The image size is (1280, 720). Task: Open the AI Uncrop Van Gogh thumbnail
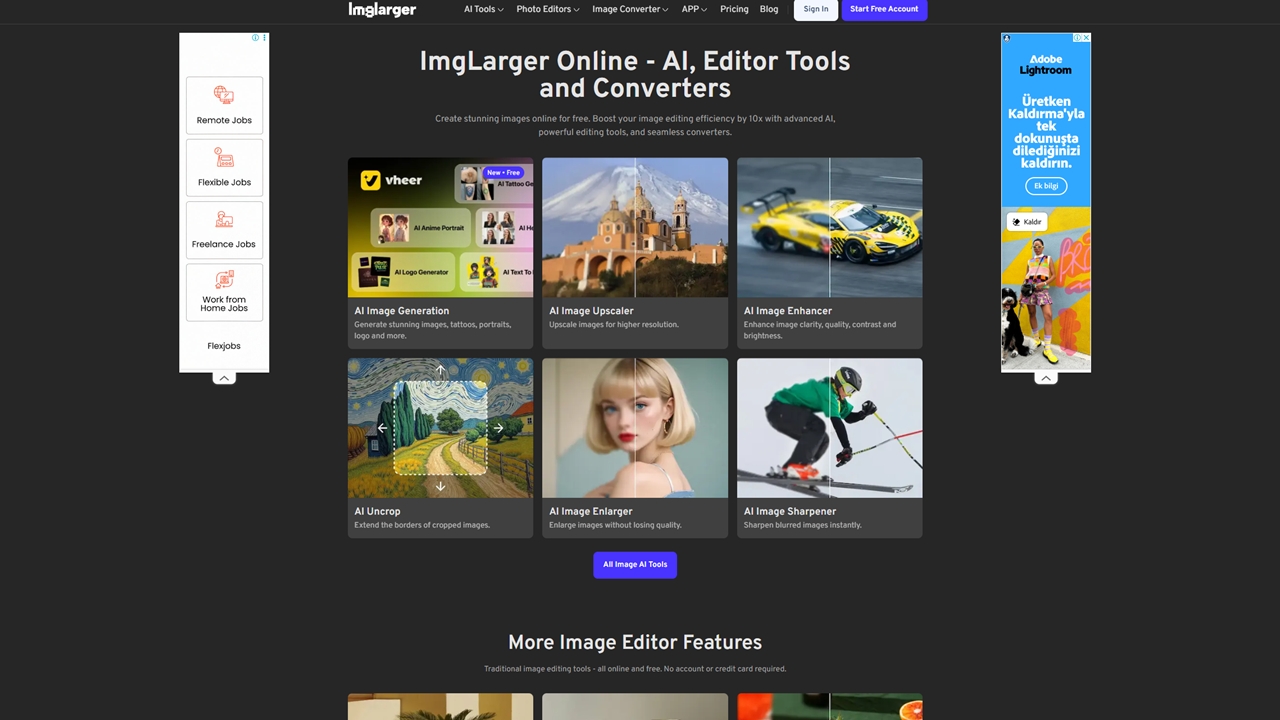tap(440, 428)
